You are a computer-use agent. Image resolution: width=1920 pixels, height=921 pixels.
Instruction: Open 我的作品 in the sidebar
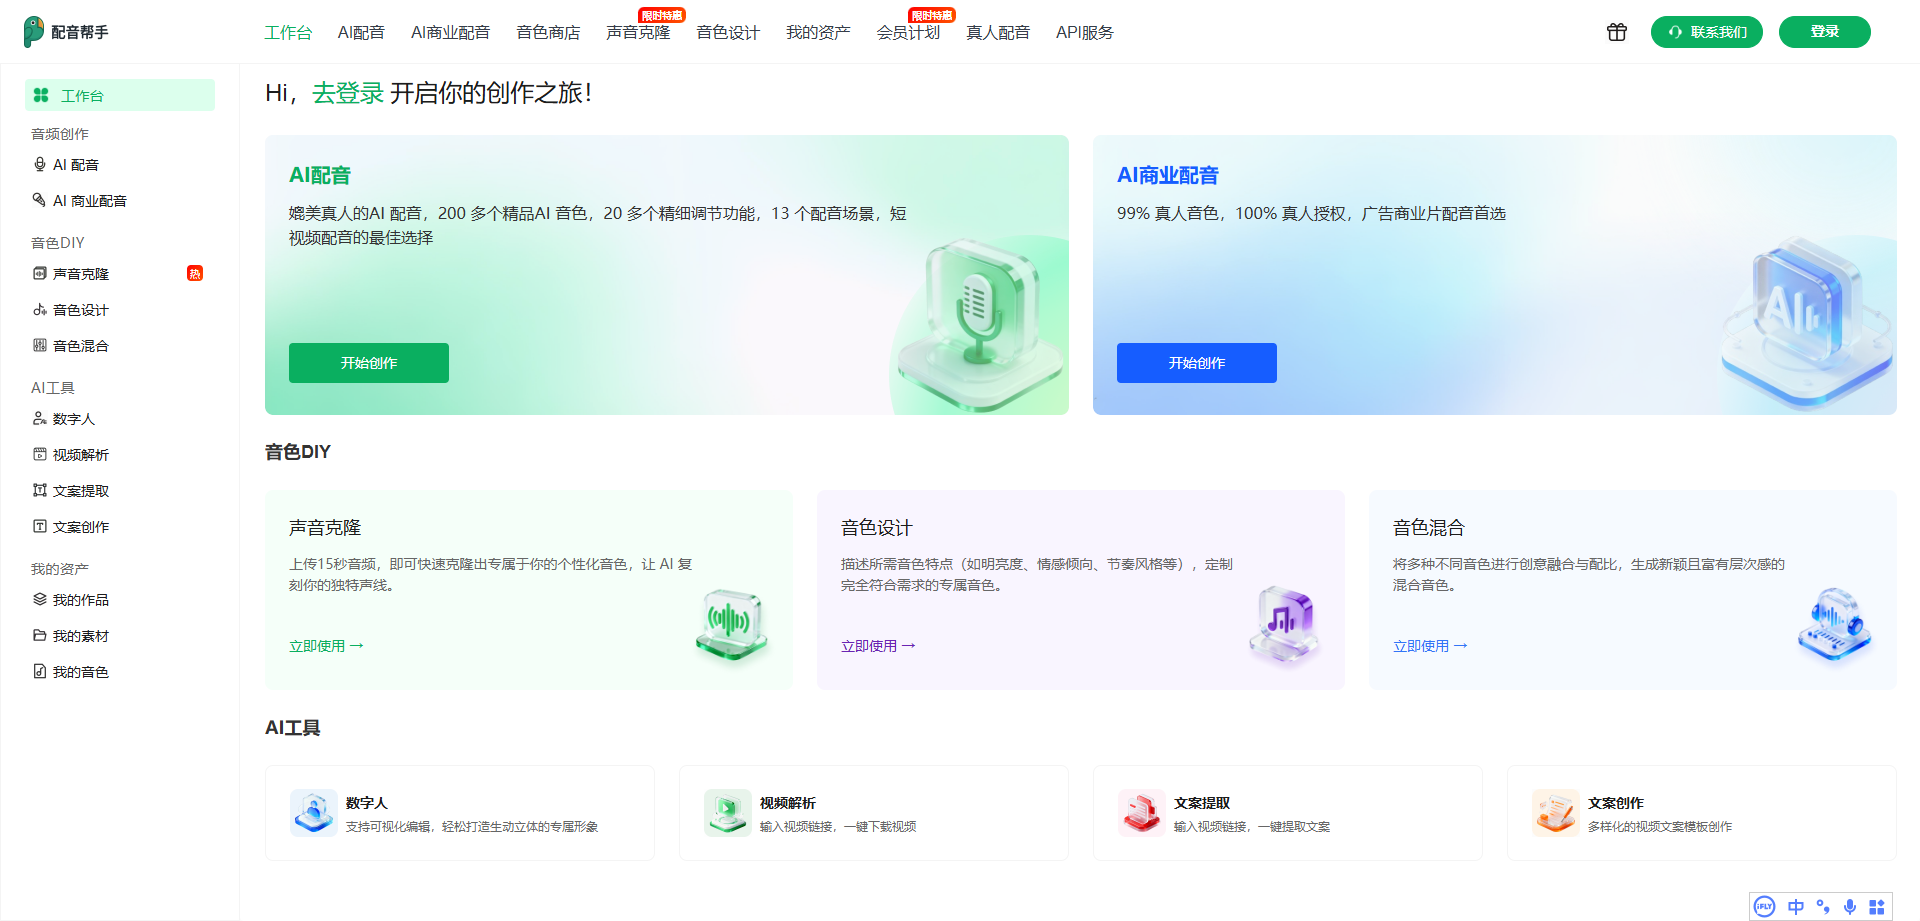81,600
